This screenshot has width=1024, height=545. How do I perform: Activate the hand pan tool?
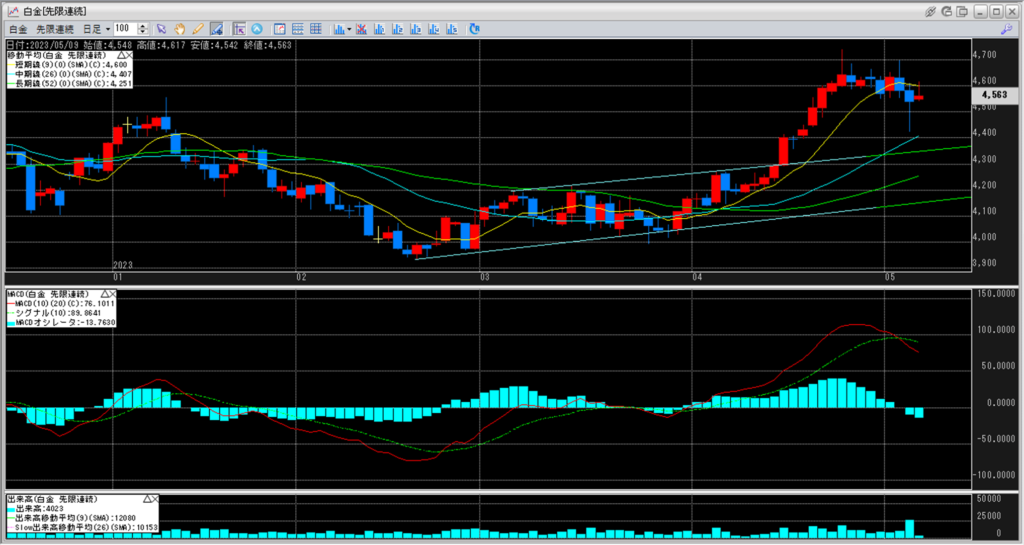[180, 29]
